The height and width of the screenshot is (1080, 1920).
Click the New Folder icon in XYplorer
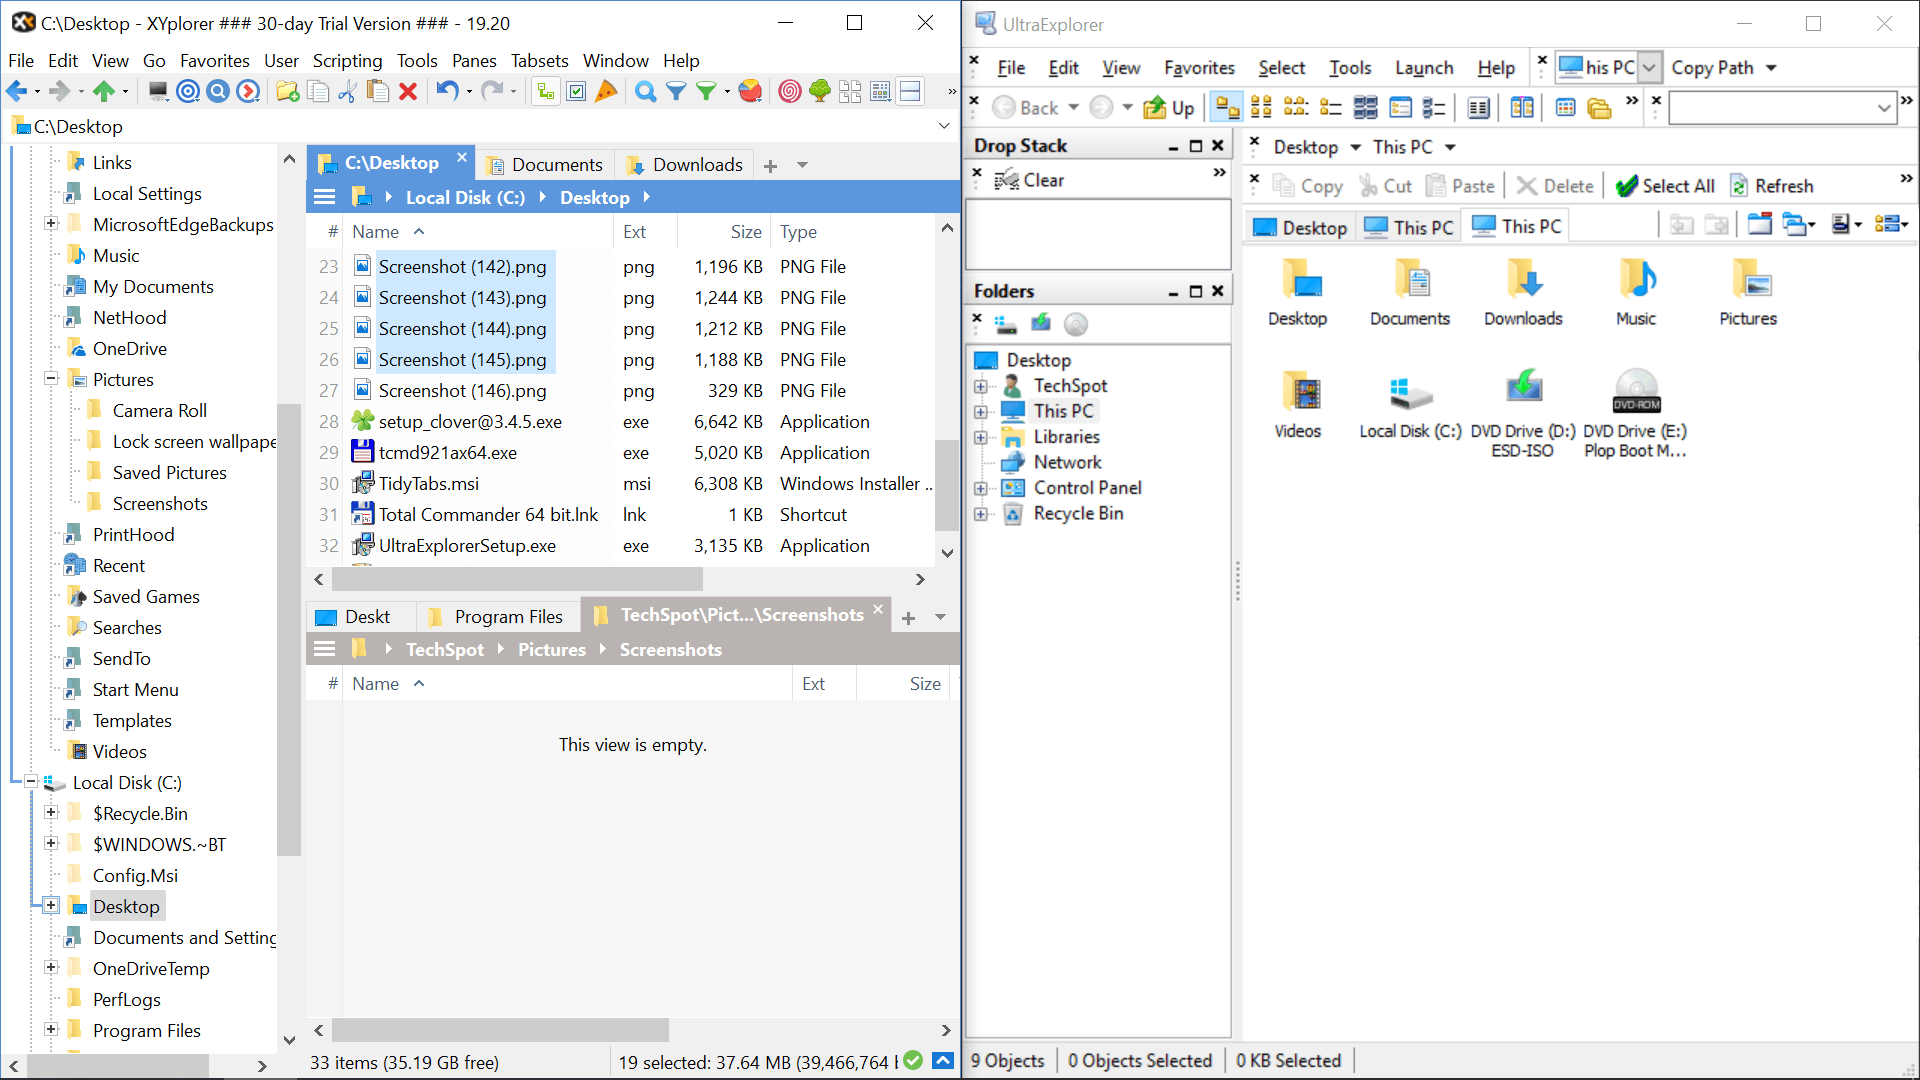[x=288, y=92]
